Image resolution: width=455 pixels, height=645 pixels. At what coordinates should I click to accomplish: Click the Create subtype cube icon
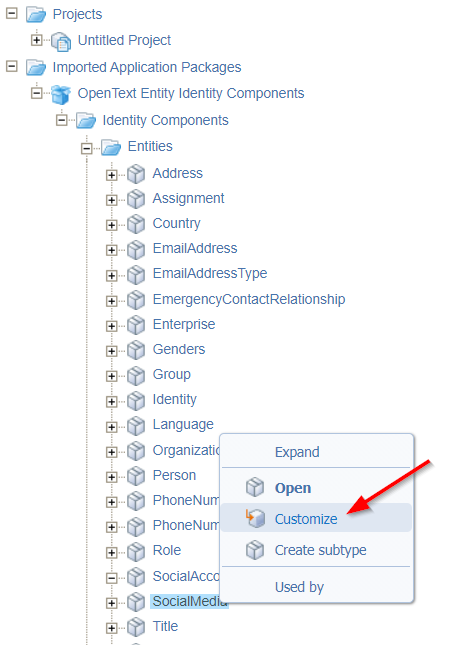[x=255, y=550]
